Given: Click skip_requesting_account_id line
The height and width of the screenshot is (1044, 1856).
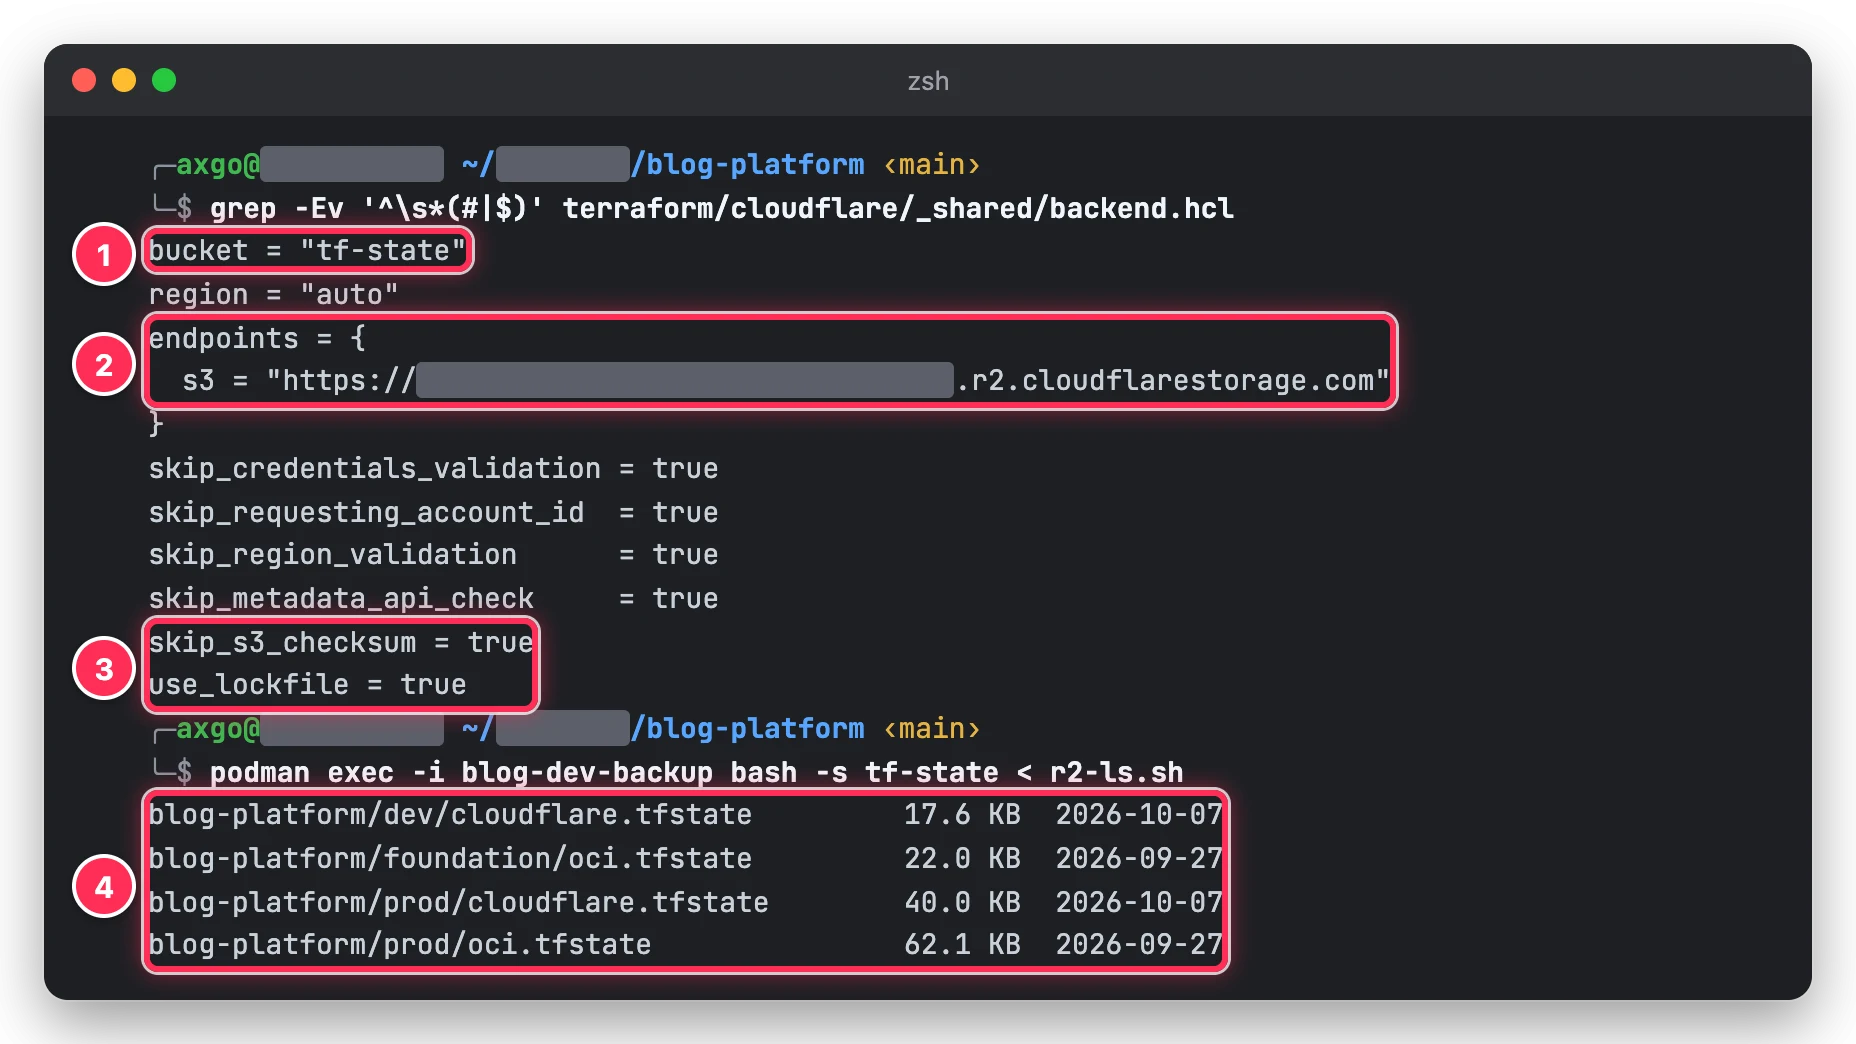Looking at the screenshot, I should [x=433, y=512].
